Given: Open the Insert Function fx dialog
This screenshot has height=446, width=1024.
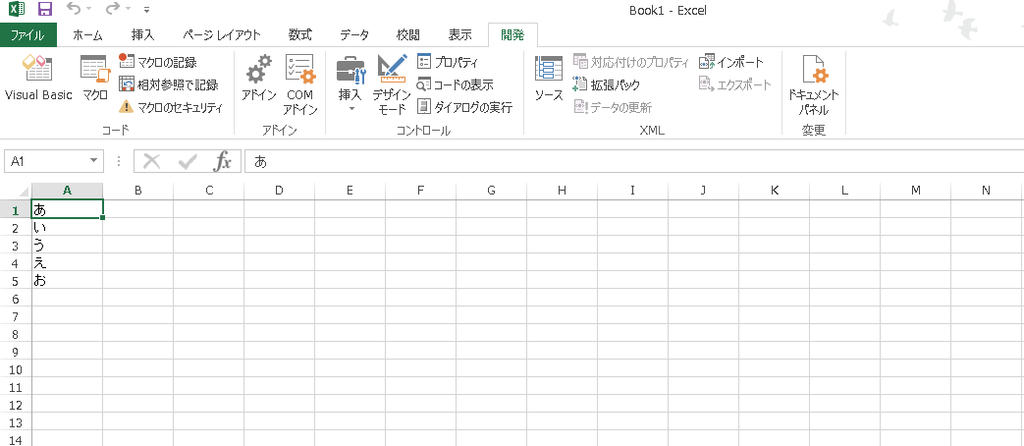Looking at the screenshot, I should coord(223,161).
